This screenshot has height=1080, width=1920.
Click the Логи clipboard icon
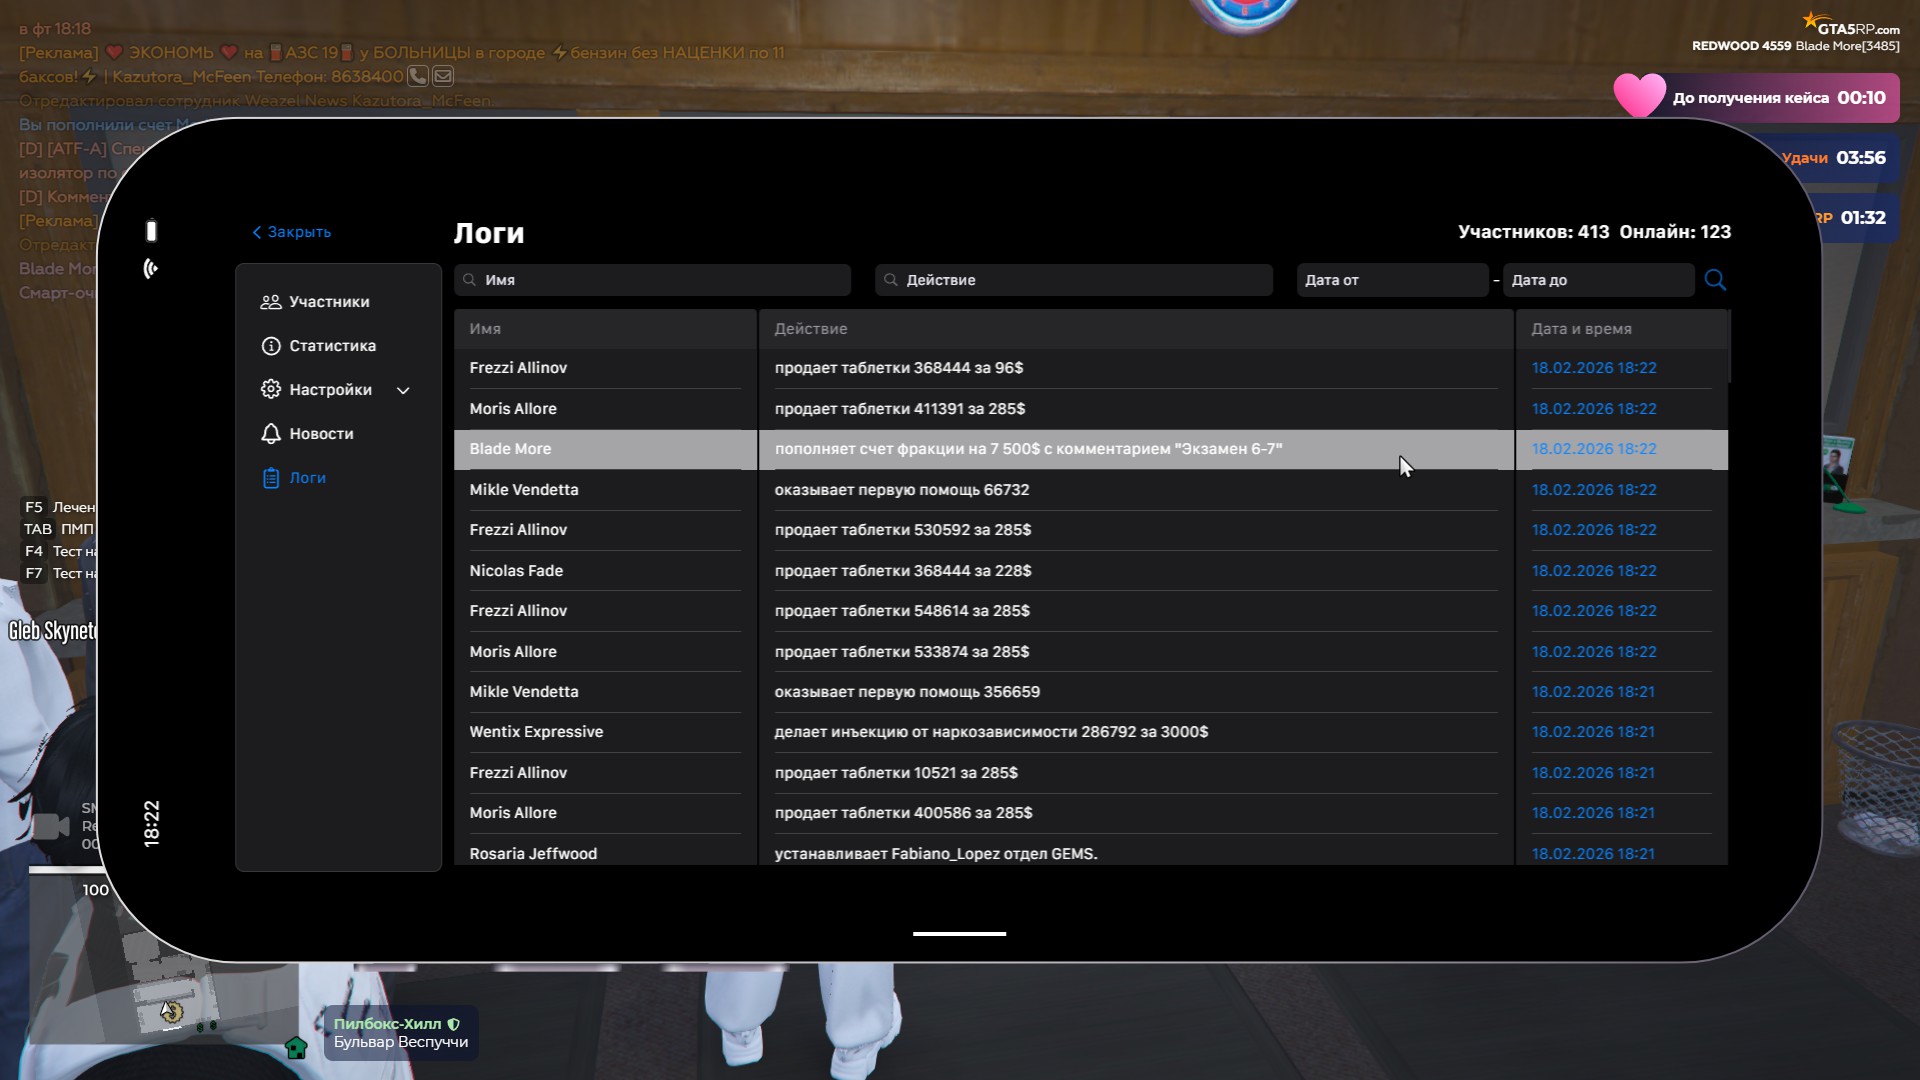click(270, 478)
